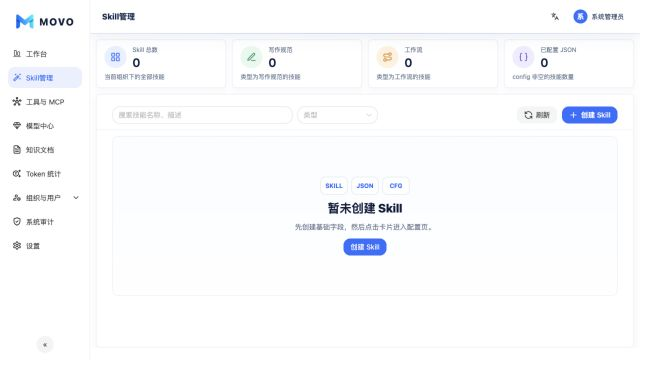Open Token 统计 icon
Image resolution: width=658 pixels, height=378 pixels.
pos(17,173)
